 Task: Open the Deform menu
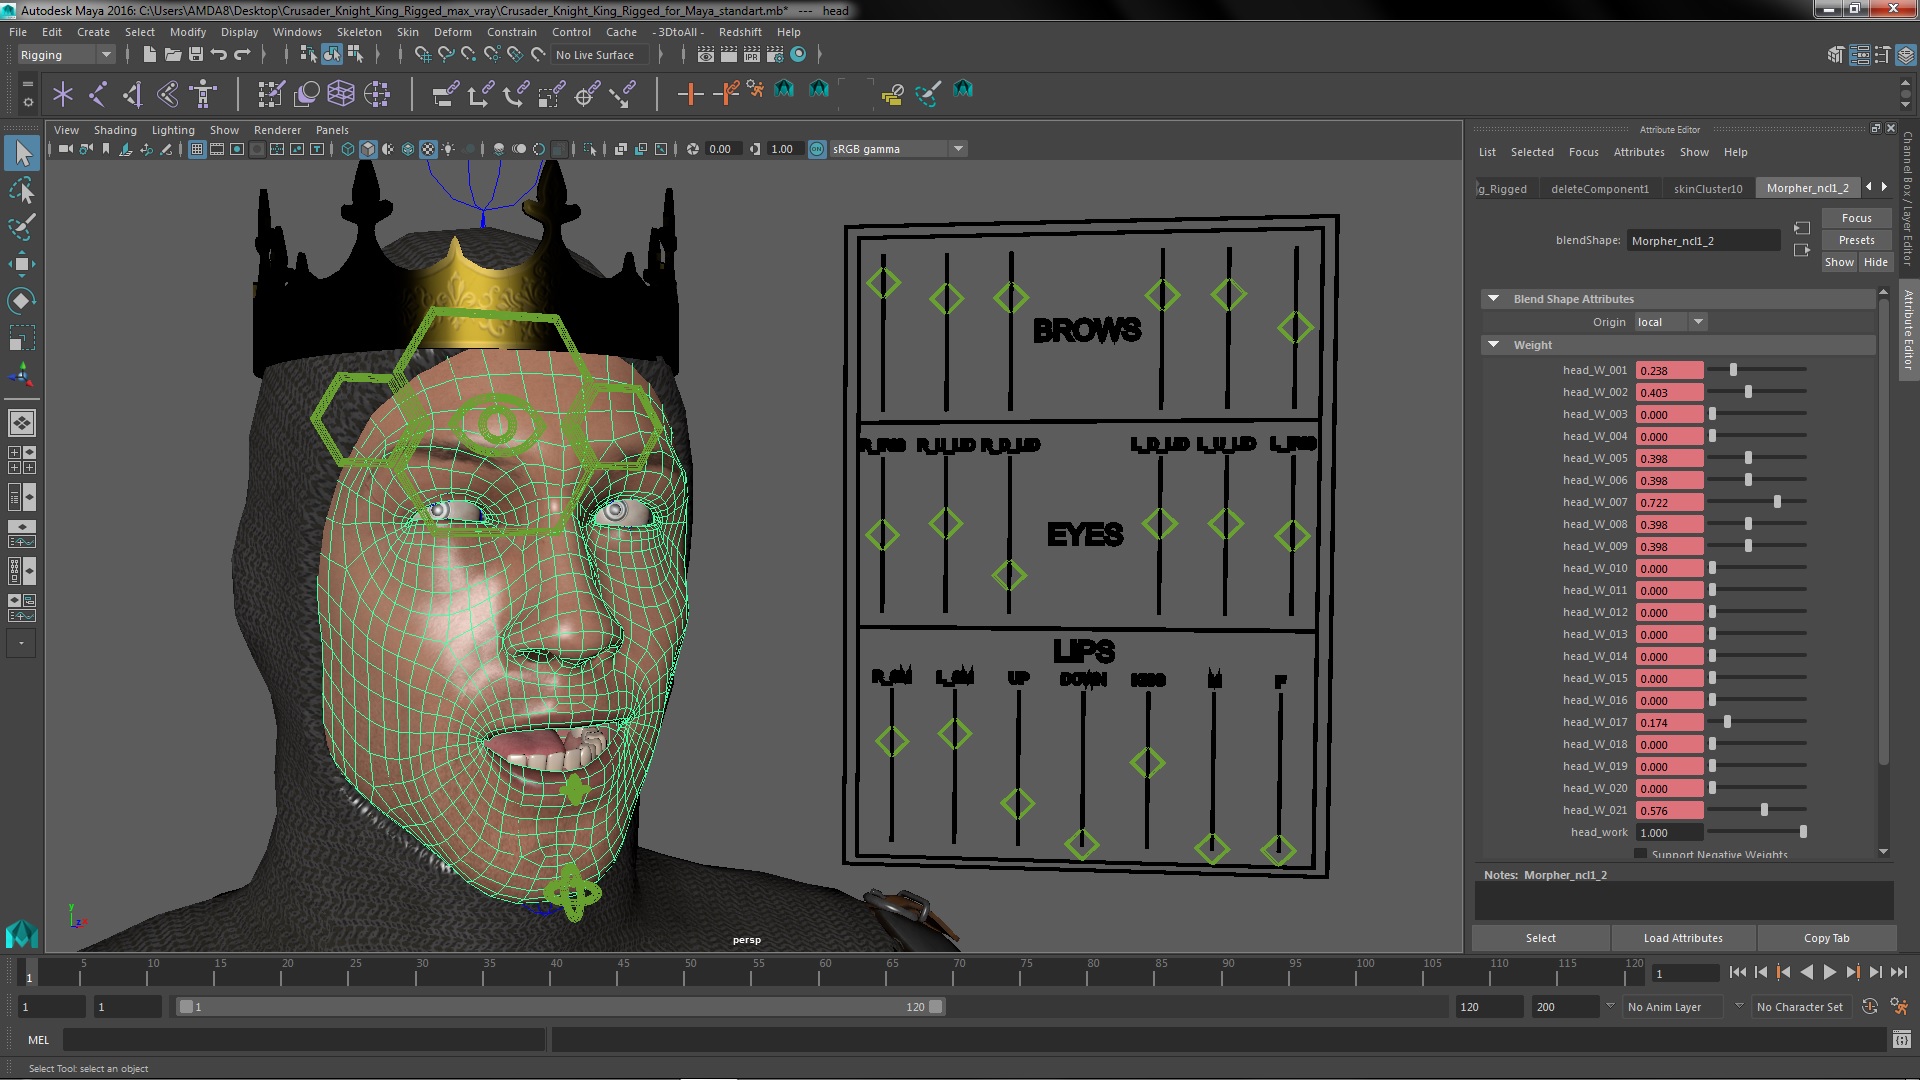454,30
